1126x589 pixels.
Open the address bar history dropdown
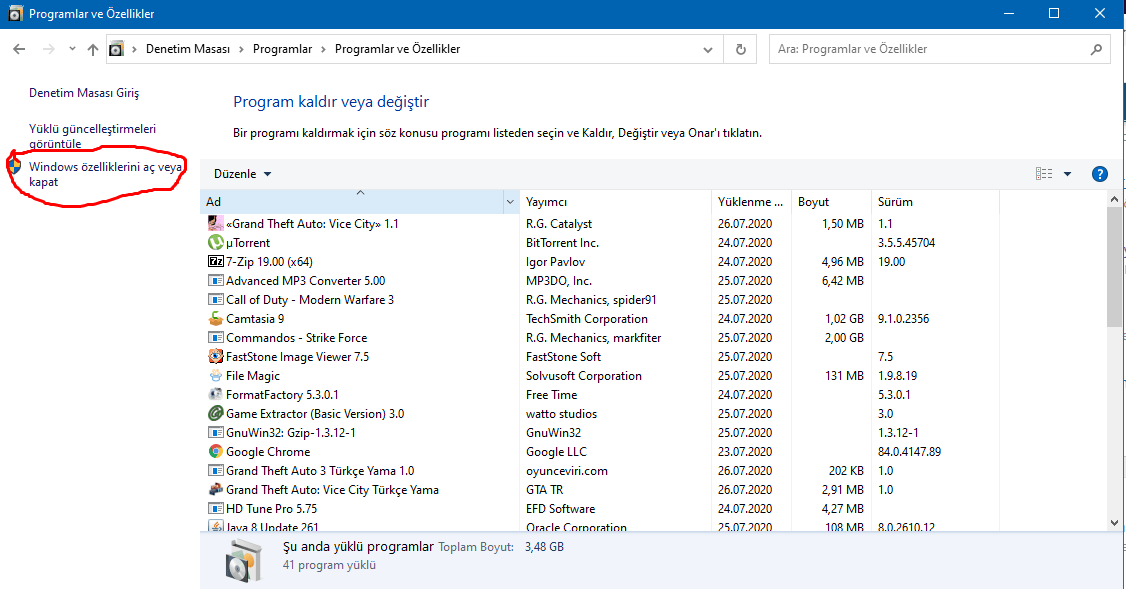[709, 49]
